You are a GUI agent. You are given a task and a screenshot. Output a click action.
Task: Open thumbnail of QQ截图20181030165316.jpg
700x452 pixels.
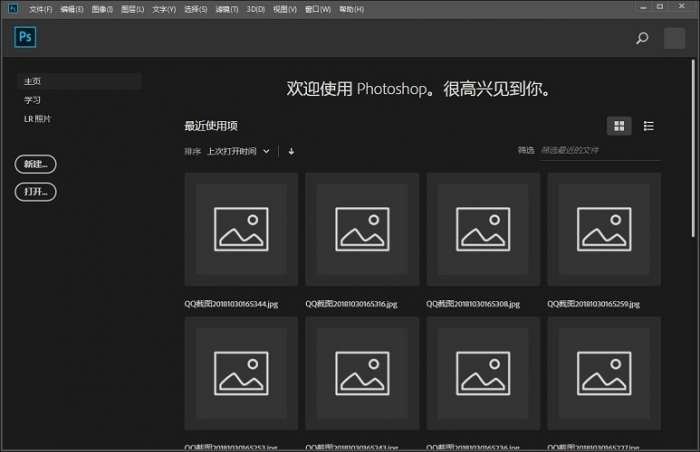pos(362,229)
